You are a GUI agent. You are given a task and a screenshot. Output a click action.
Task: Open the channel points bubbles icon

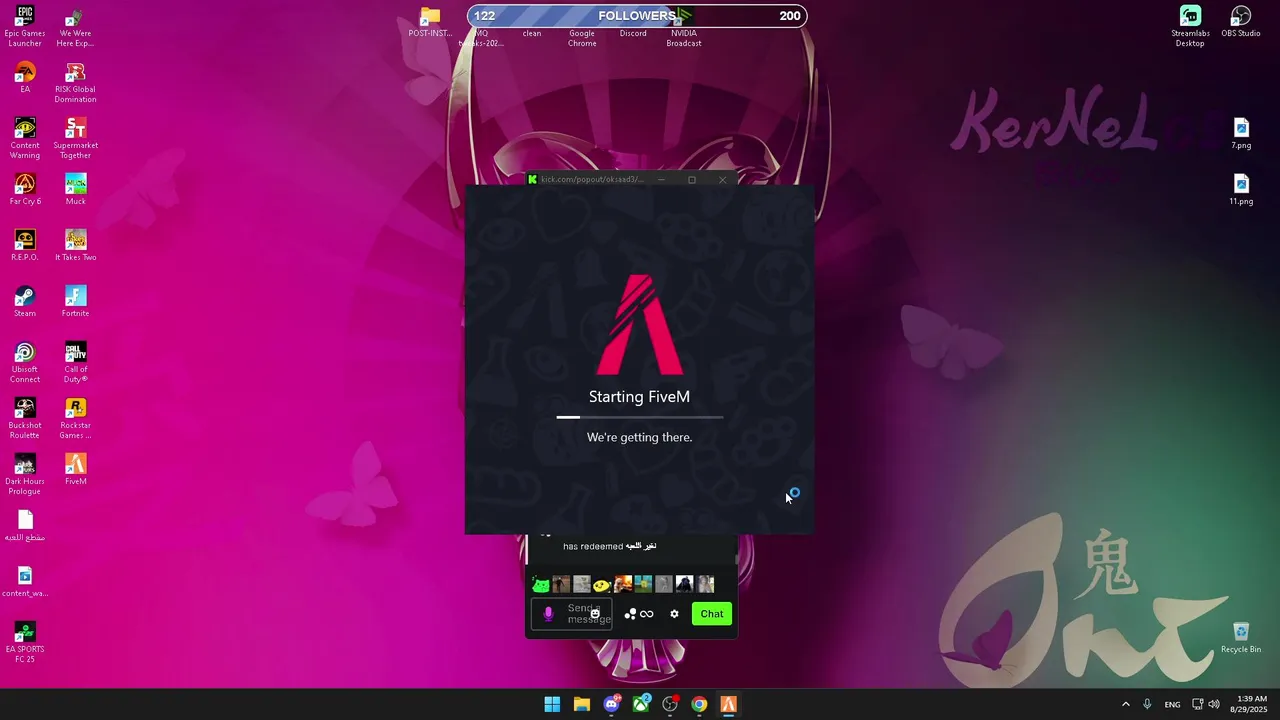click(630, 614)
